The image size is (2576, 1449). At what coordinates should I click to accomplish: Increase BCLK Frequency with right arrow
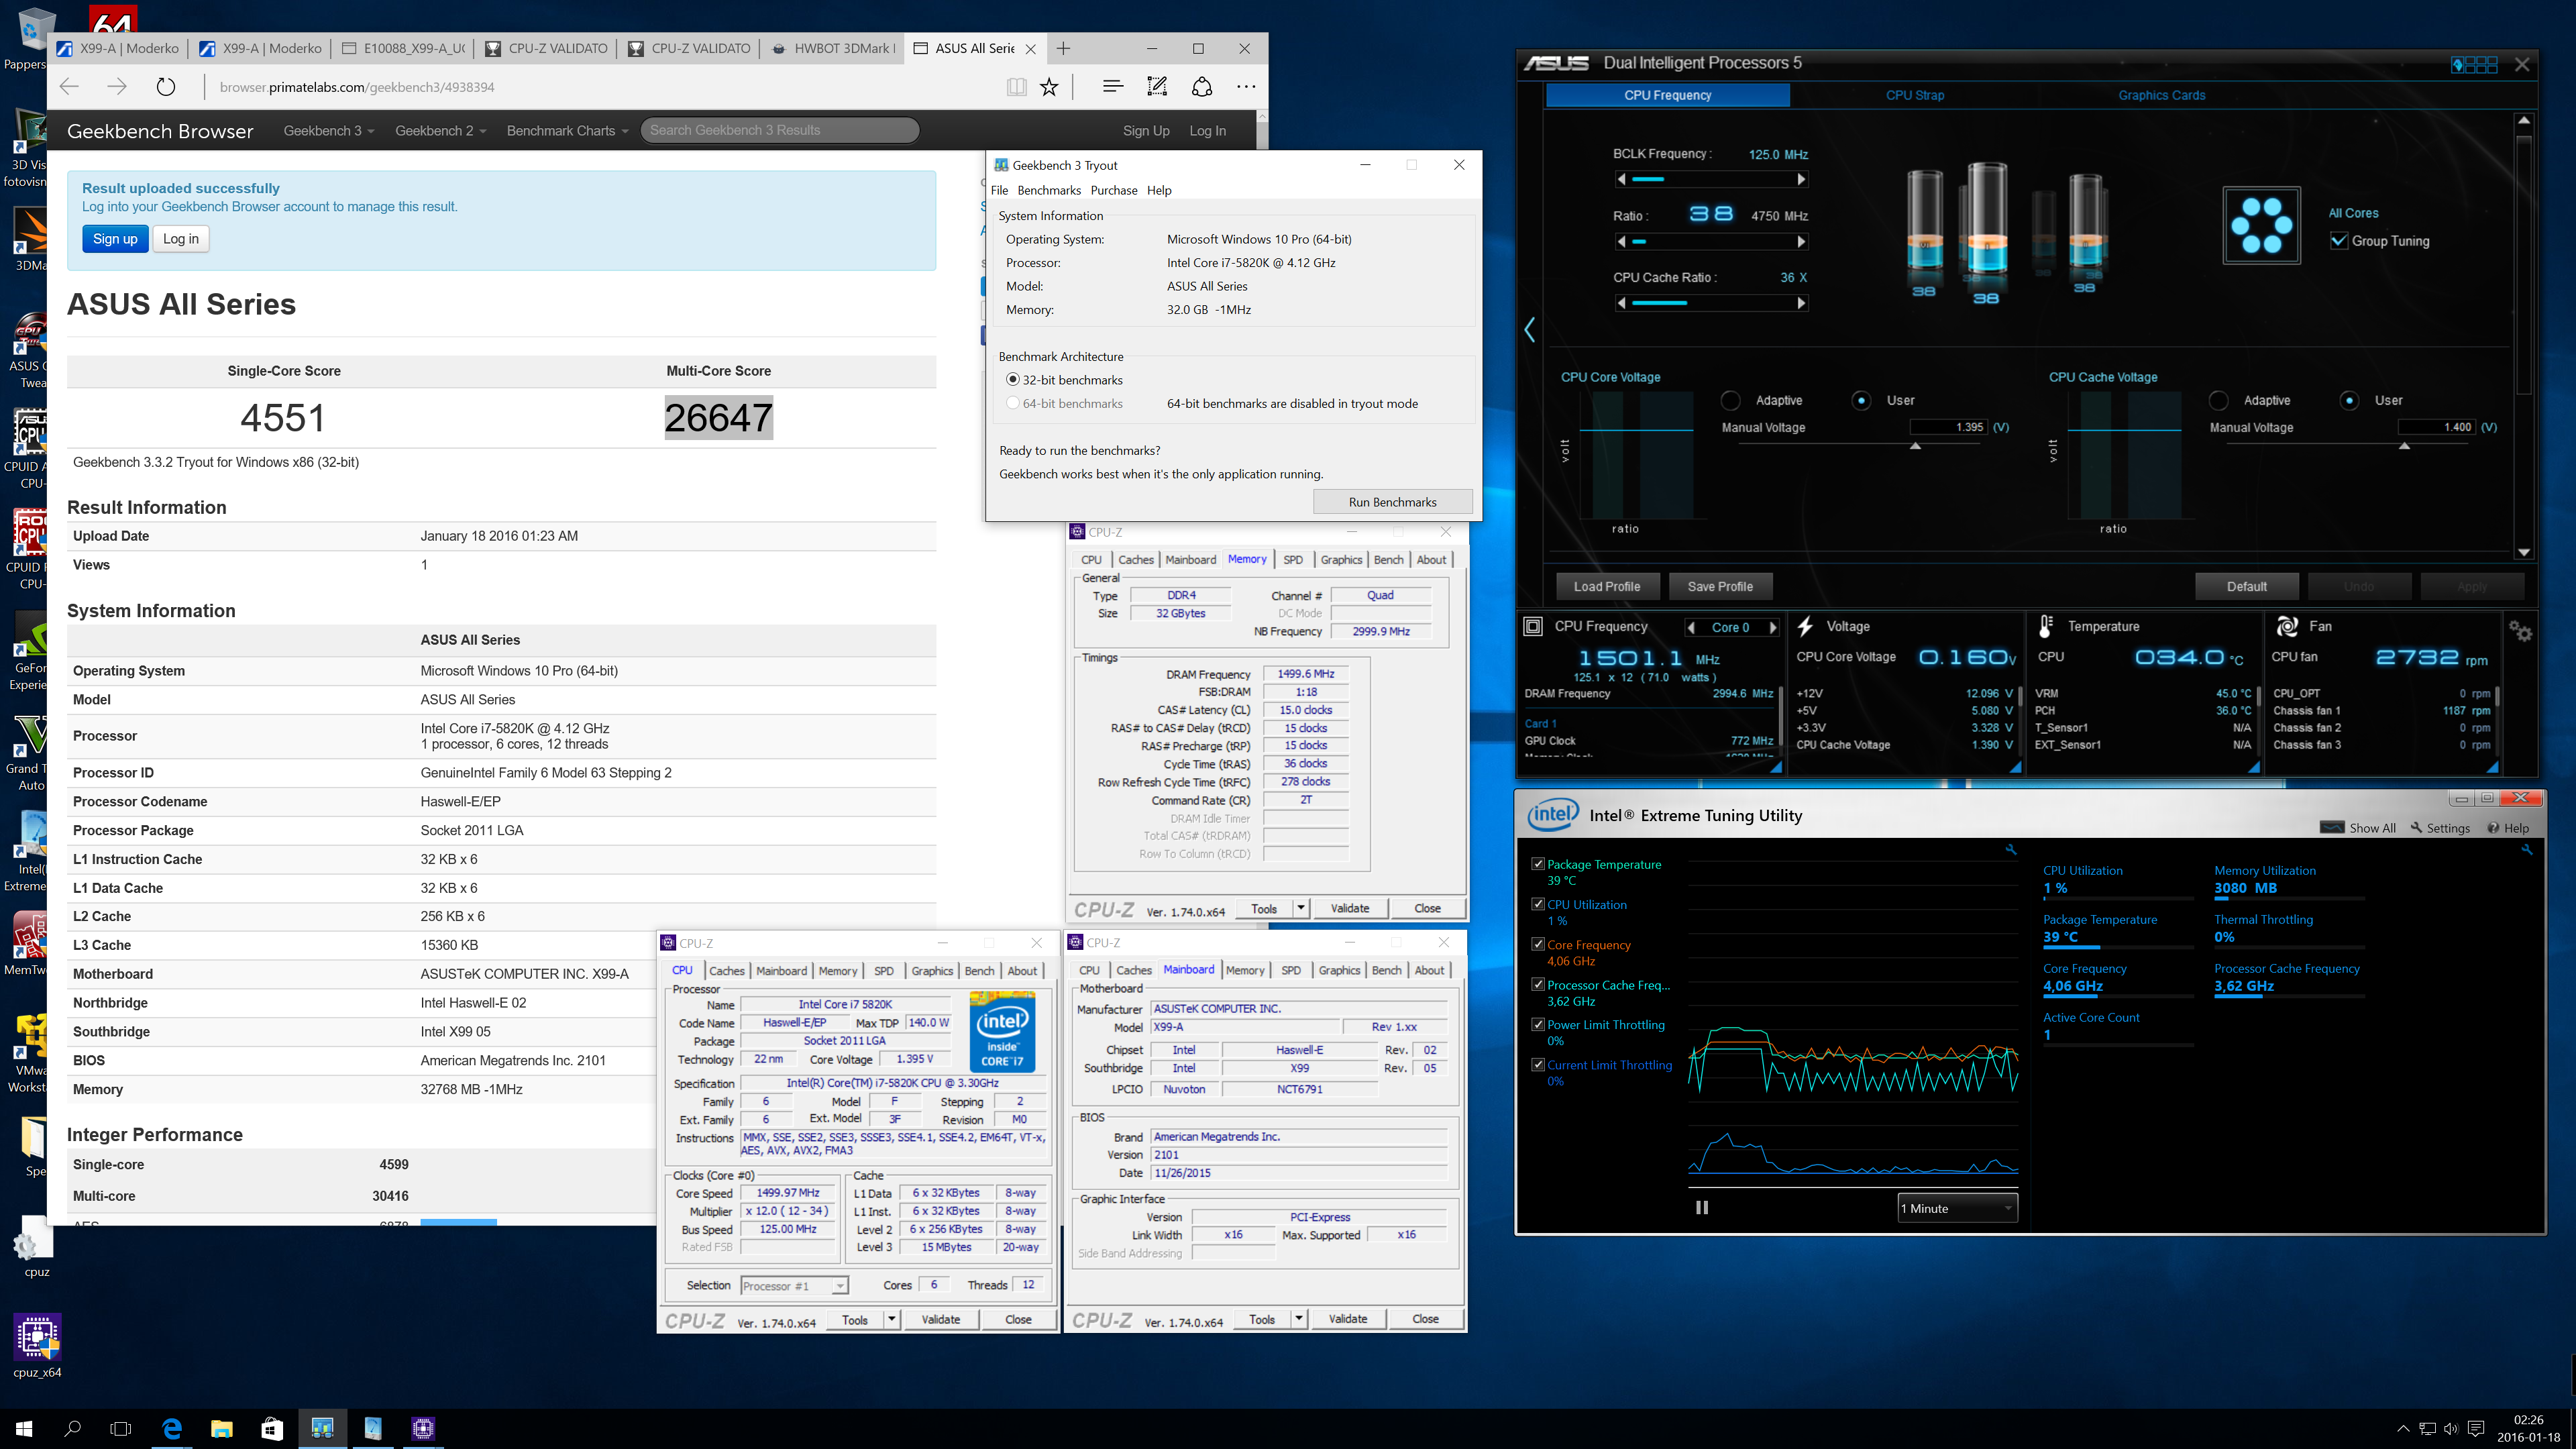click(1801, 180)
